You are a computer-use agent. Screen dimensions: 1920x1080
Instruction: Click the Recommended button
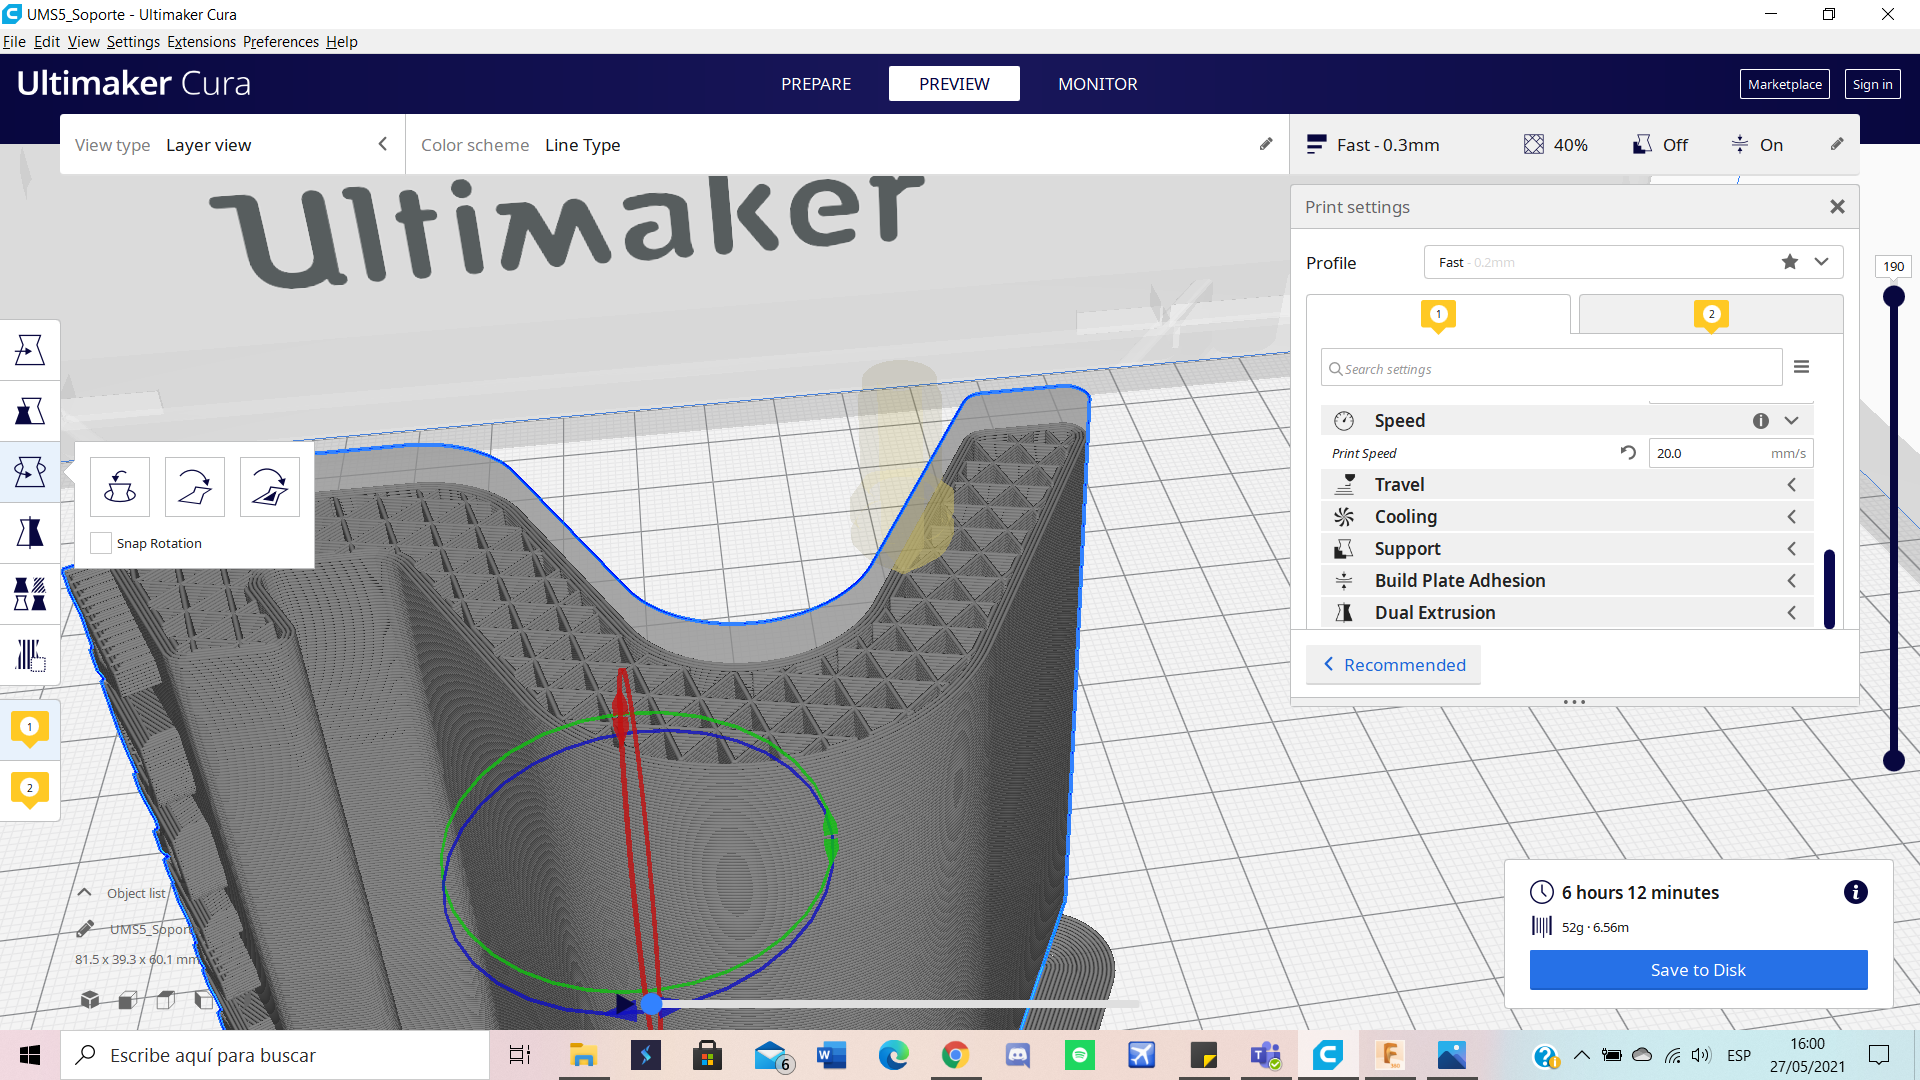pos(1393,665)
